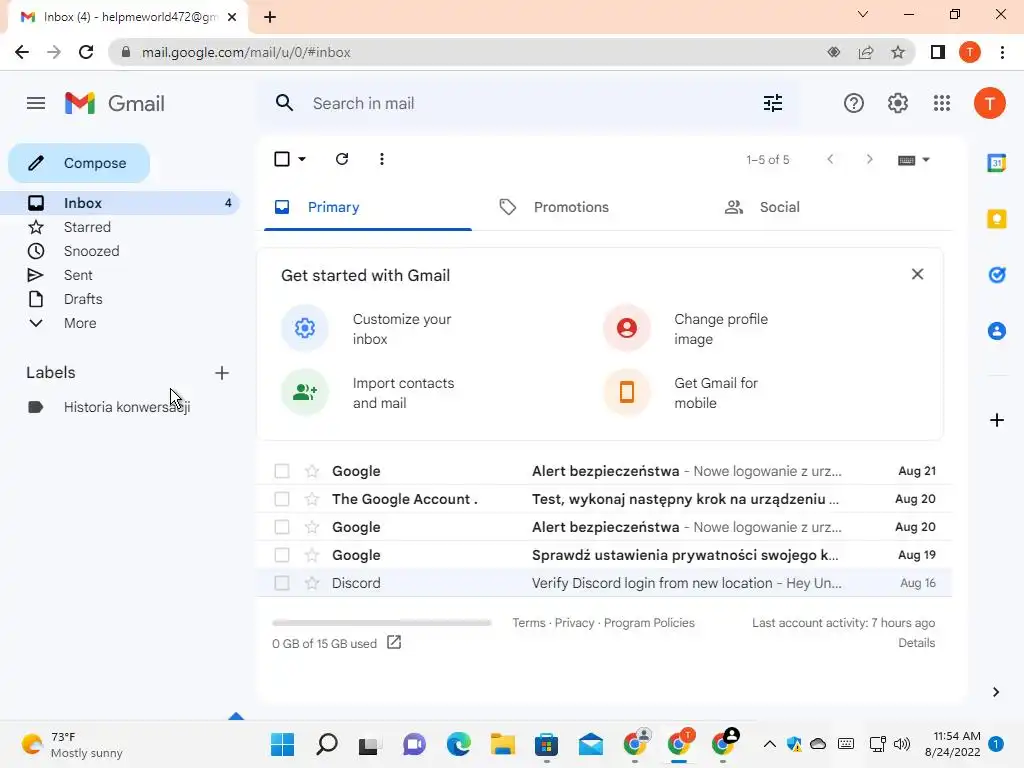Image resolution: width=1024 pixels, height=768 pixels.
Task: Open the Support help icon
Action: click(854, 103)
